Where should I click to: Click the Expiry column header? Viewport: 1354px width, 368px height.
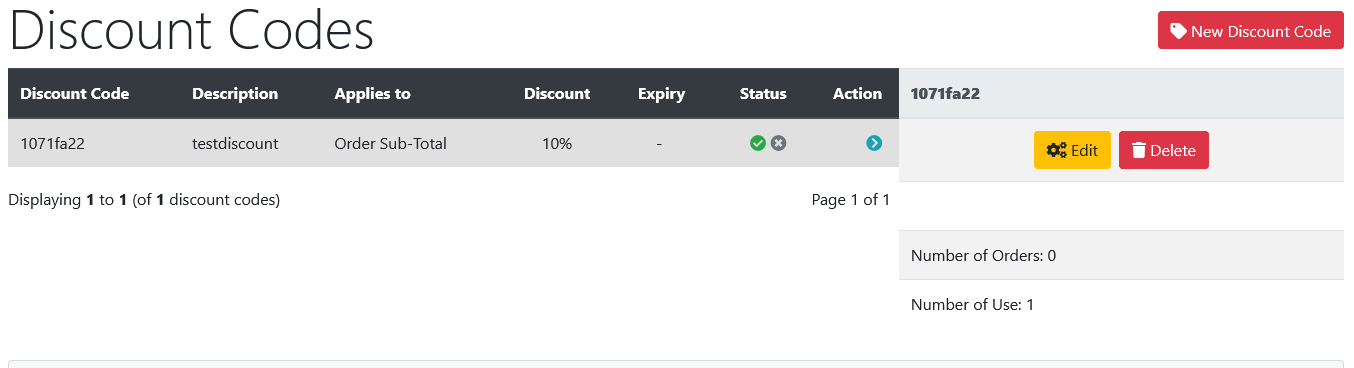point(661,94)
